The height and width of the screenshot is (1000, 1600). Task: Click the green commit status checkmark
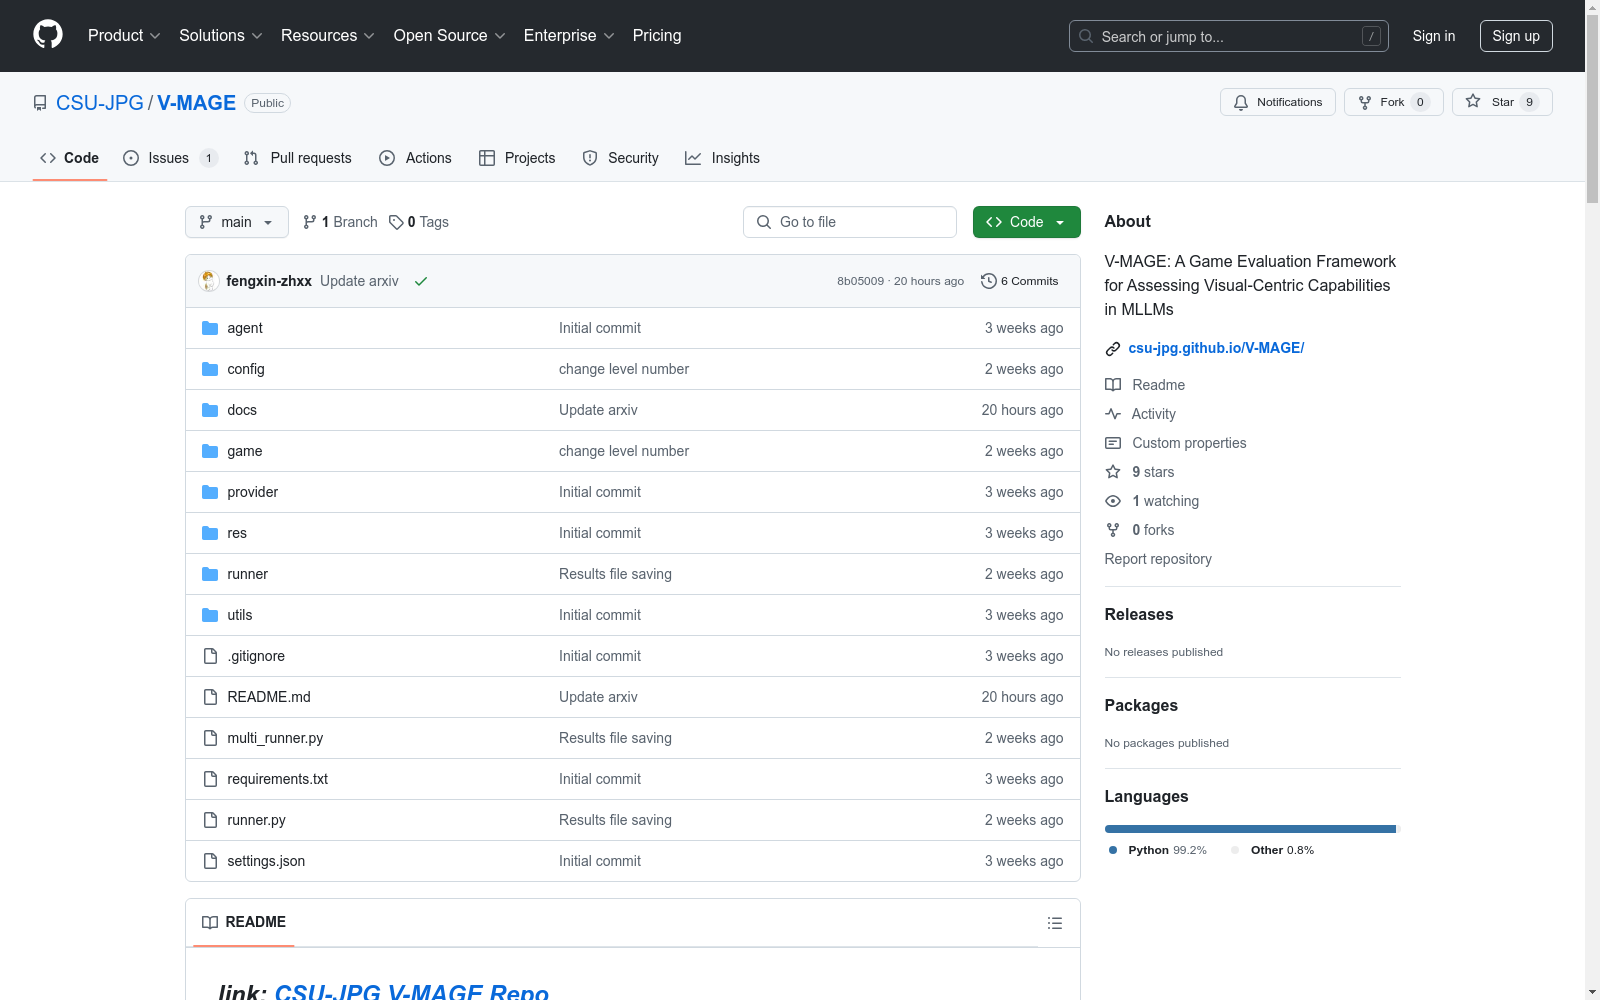421,281
